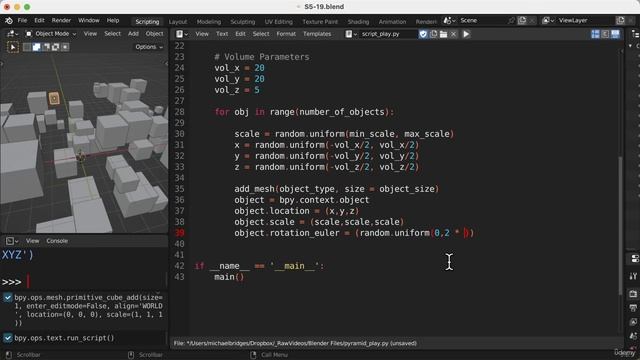Choose the Intersect selection mode icon
The height and width of the screenshot is (360, 640).
pyautogui.click(x=64, y=47)
